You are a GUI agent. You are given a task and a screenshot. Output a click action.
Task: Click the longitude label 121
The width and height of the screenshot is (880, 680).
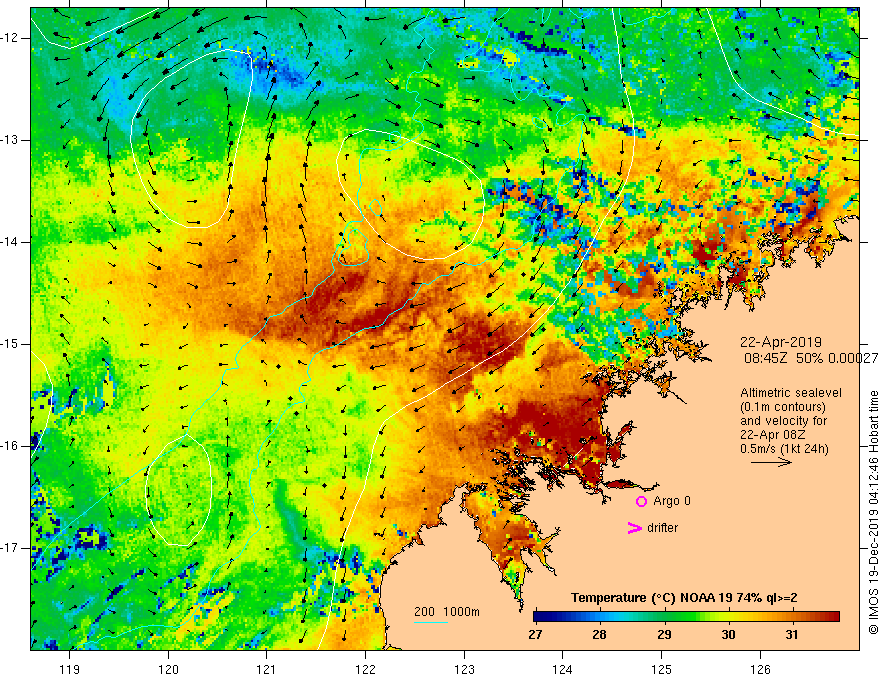point(267,669)
